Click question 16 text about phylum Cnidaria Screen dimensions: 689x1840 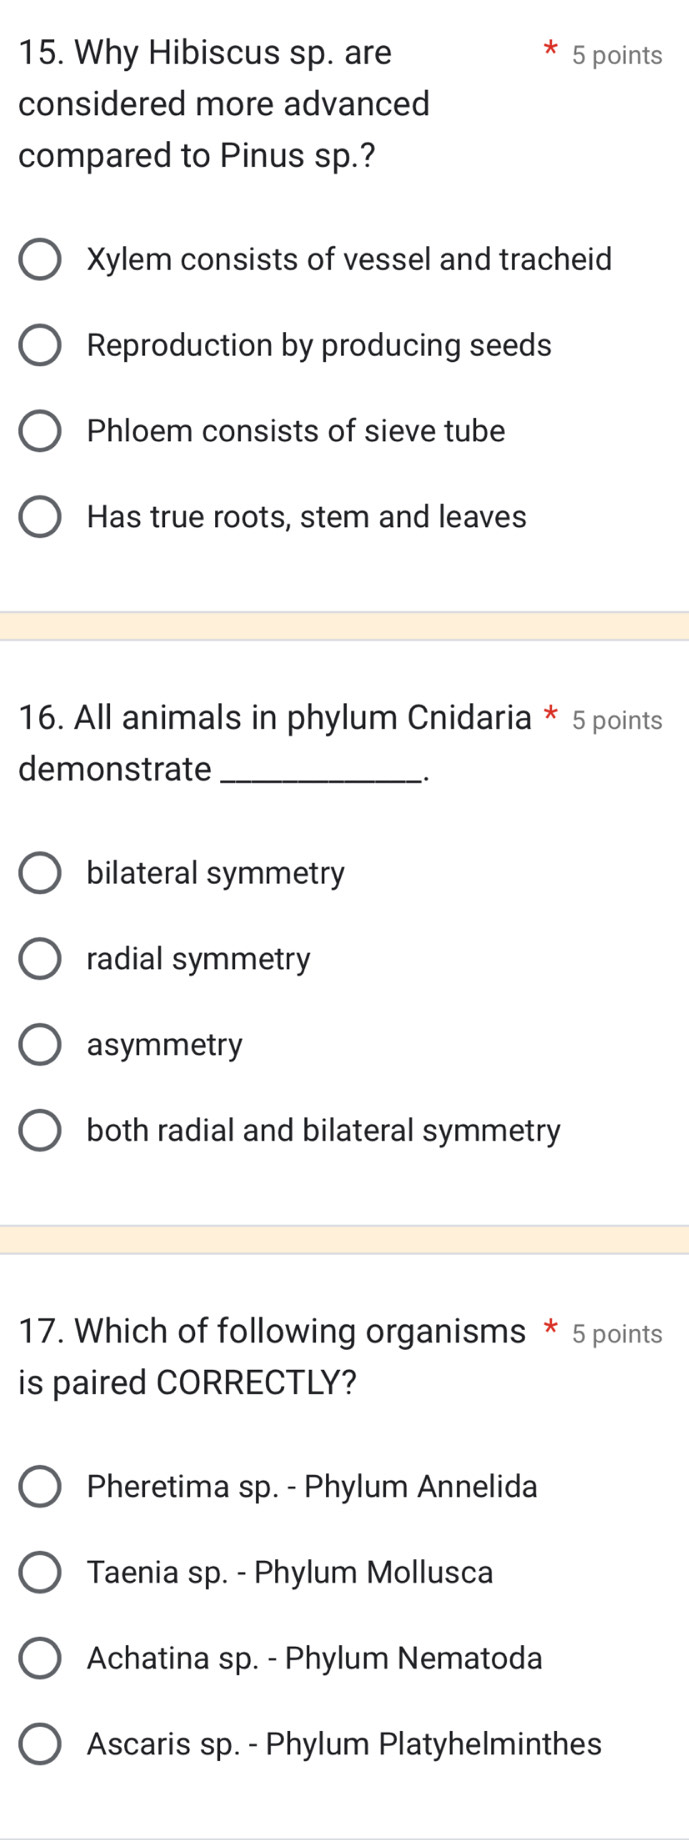[275, 744]
